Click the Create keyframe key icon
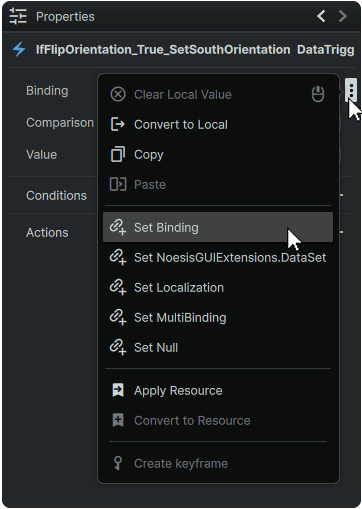 pyautogui.click(x=118, y=463)
